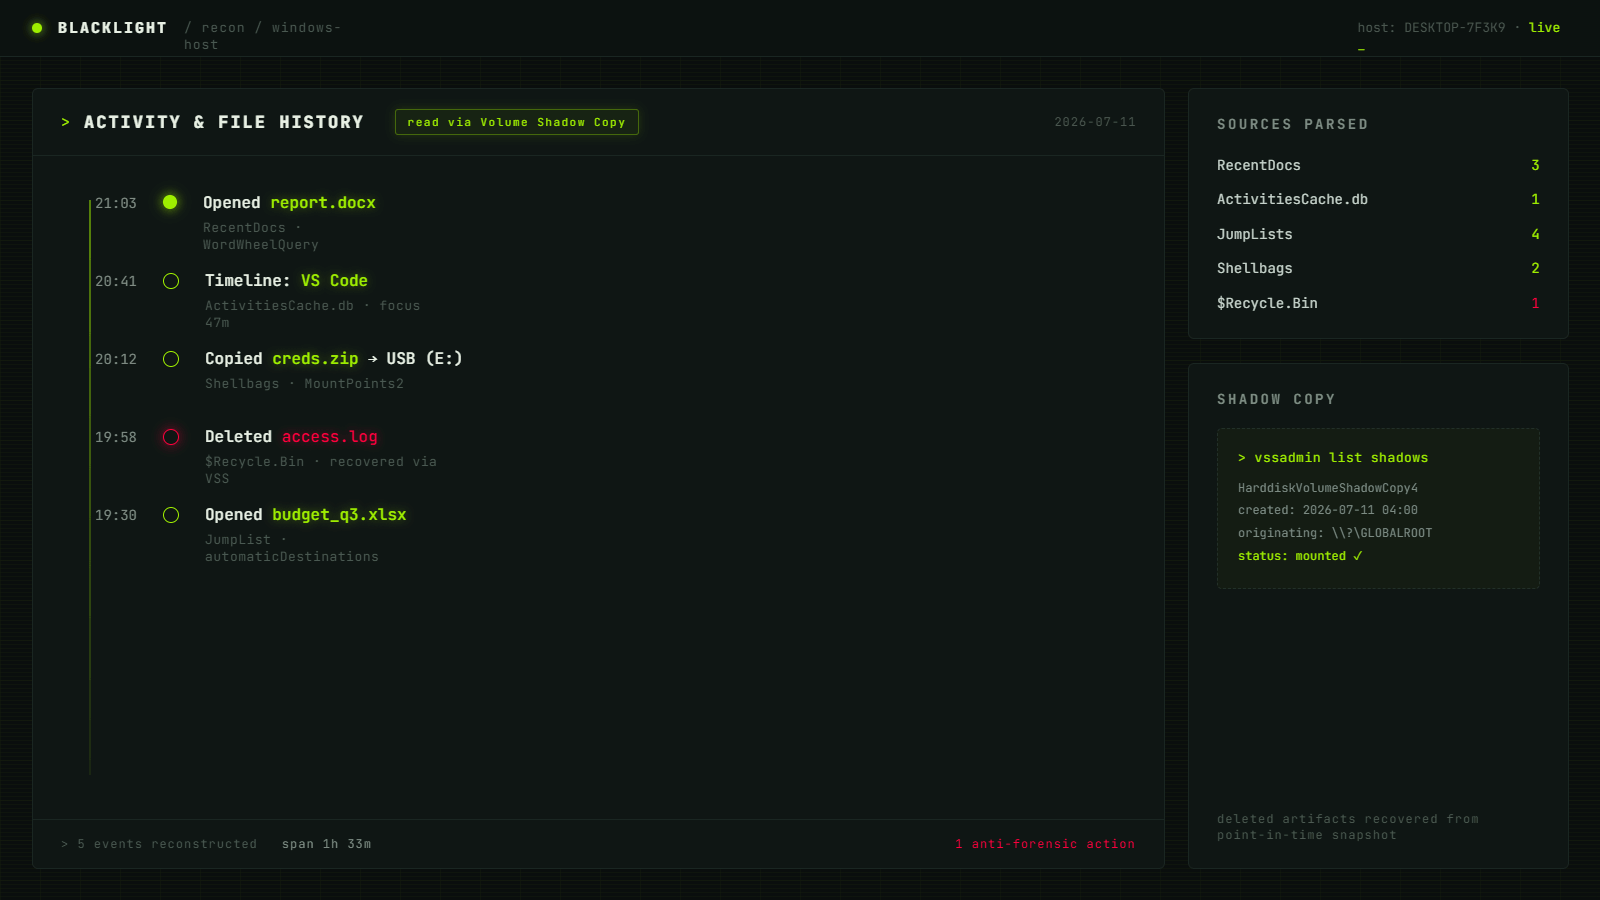Click the 'recon' breadcrumb in the header
This screenshot has height=900, width=1600.
pyautogui.click(x=223, y=28)
